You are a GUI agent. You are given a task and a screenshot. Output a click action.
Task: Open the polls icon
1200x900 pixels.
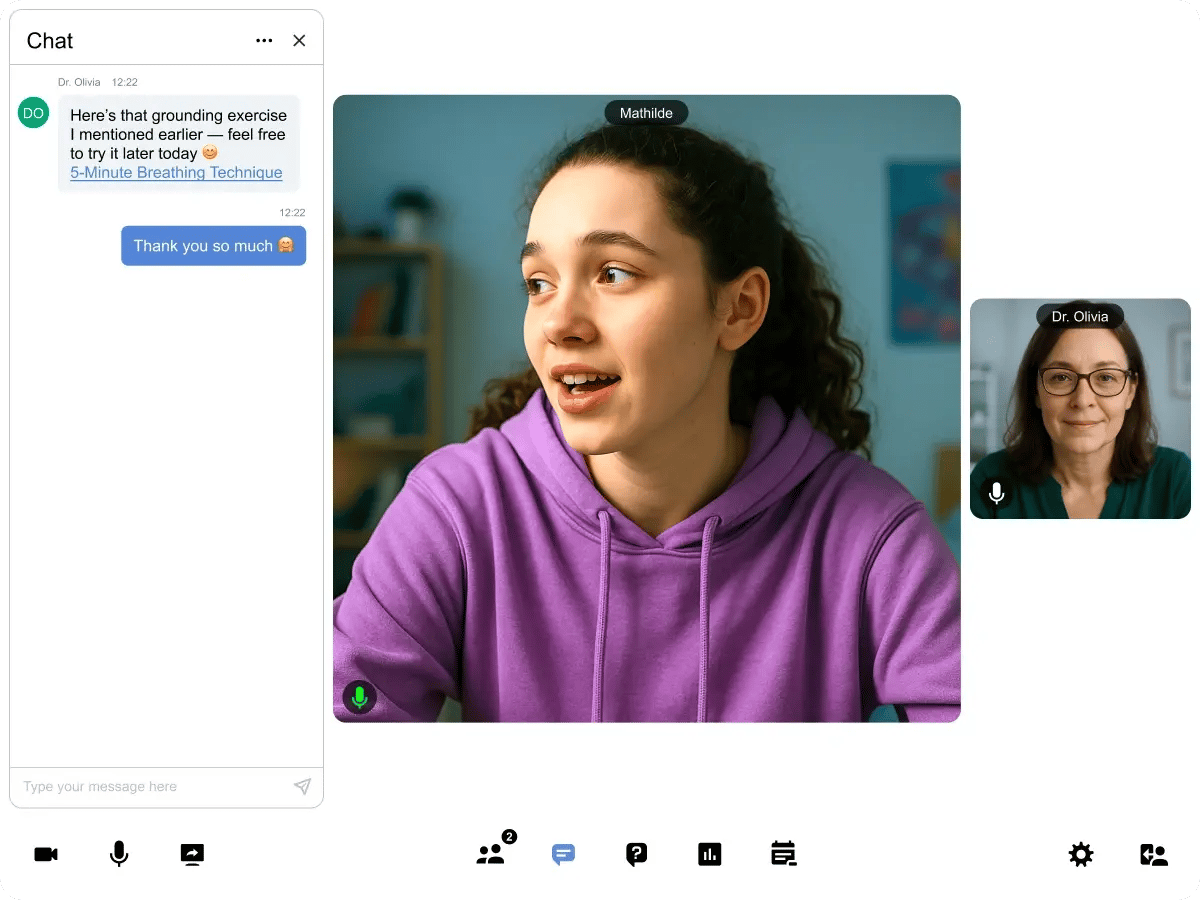pyautogui.click(x=710, y=854)
